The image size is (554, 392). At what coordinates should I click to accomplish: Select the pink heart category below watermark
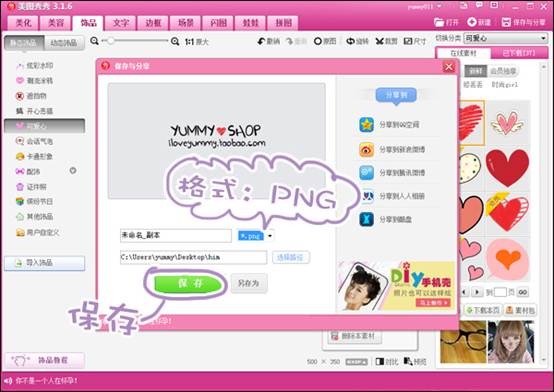pos(20,81)
